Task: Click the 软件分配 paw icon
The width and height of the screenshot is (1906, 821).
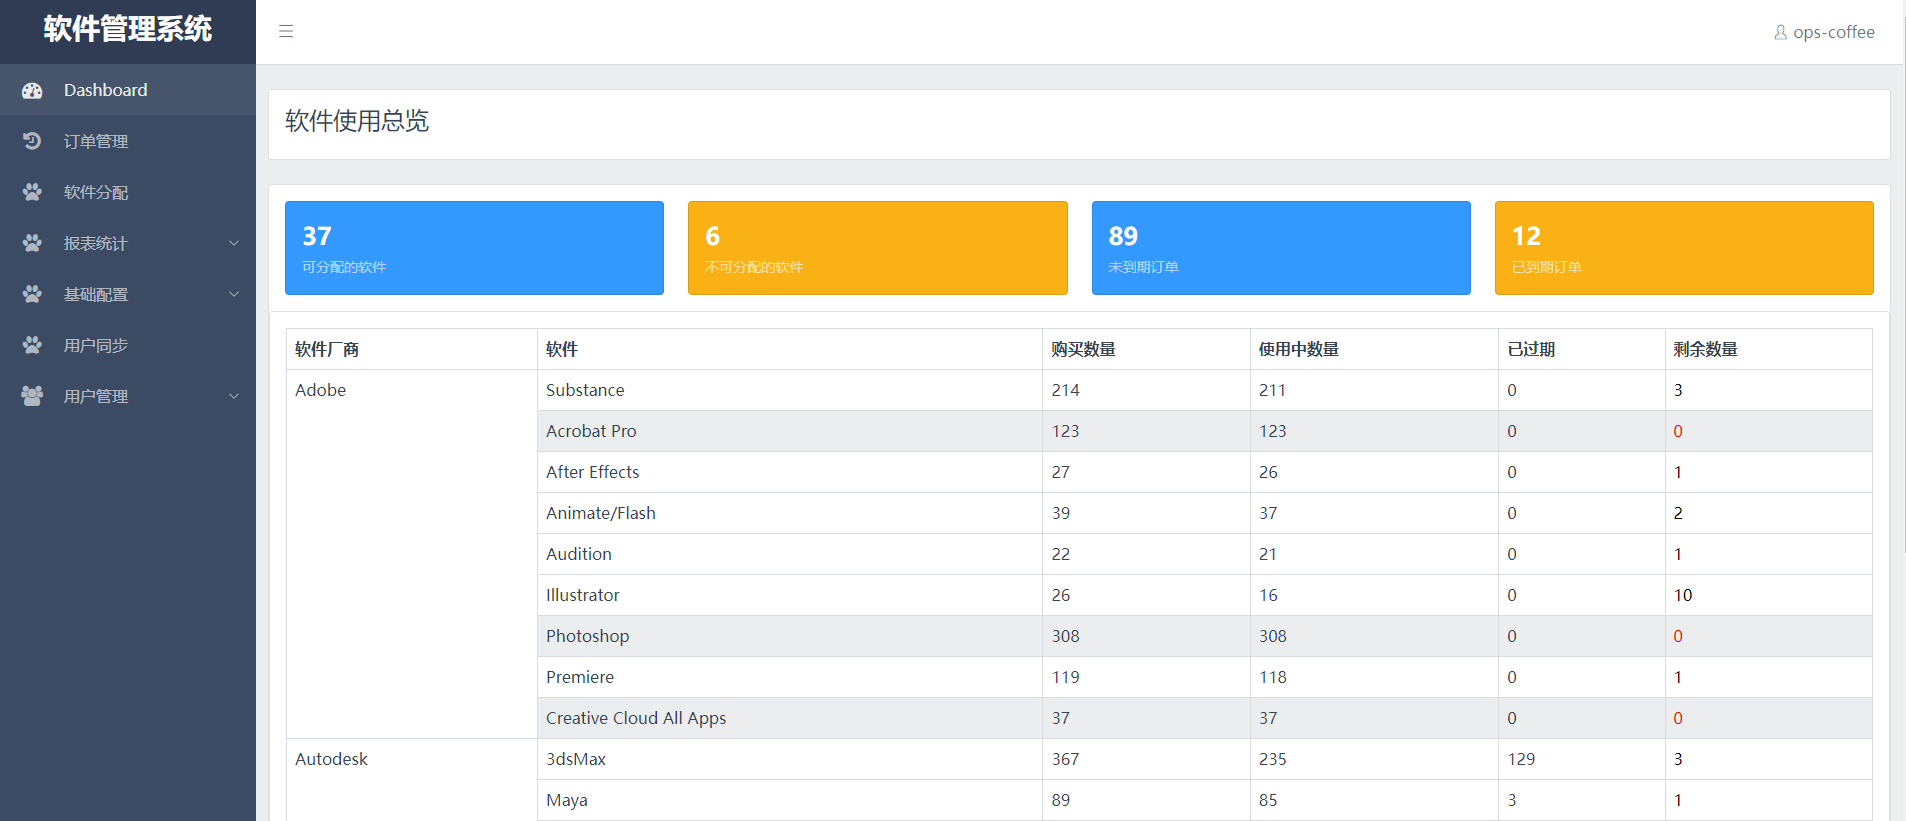Action: pyautogui.click(x=32, y=192)
